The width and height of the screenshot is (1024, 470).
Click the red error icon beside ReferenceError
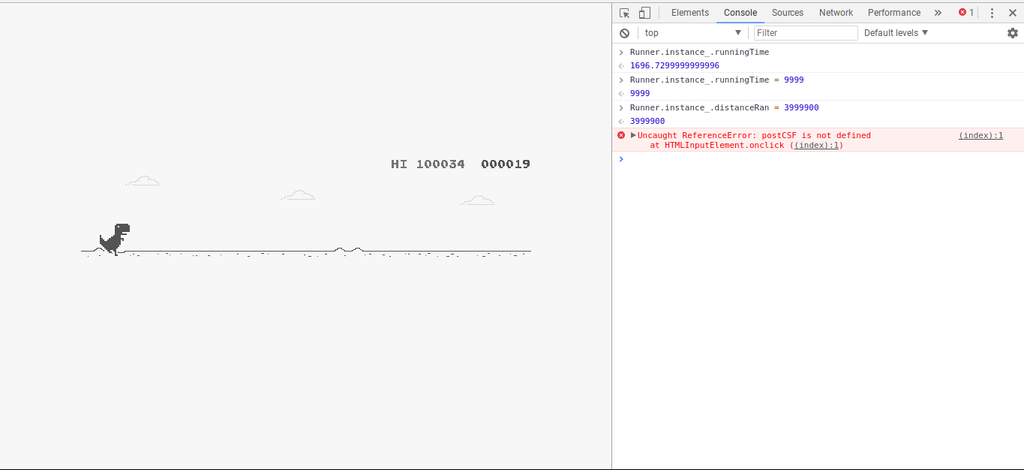point(621,135)
